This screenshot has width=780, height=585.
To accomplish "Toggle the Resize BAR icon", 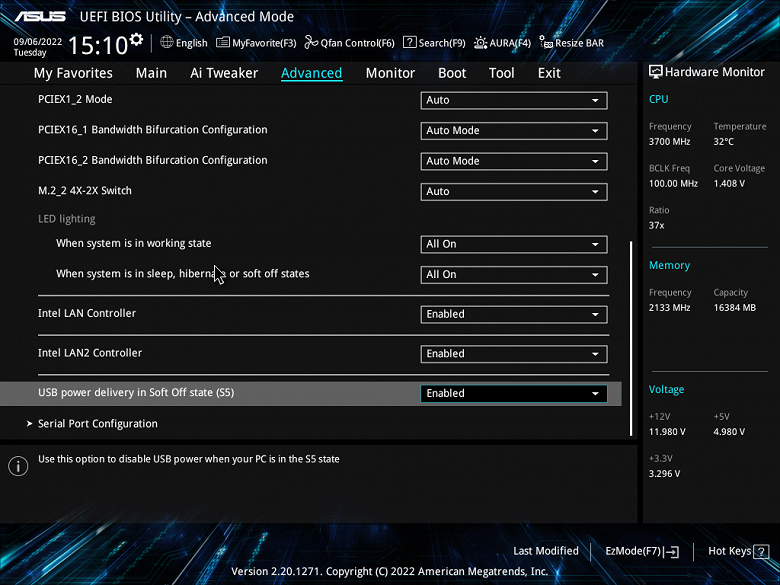I will point(546,43).
